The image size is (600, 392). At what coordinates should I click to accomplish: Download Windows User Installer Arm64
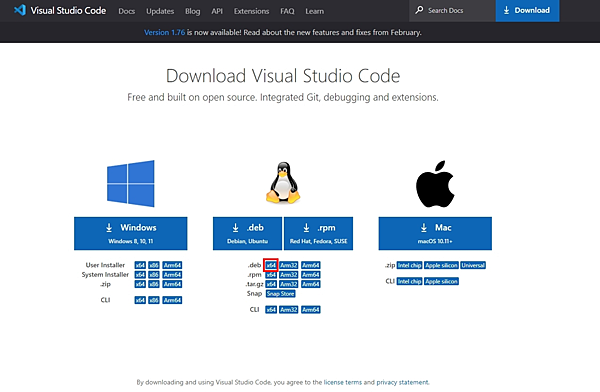pos(172,265)
